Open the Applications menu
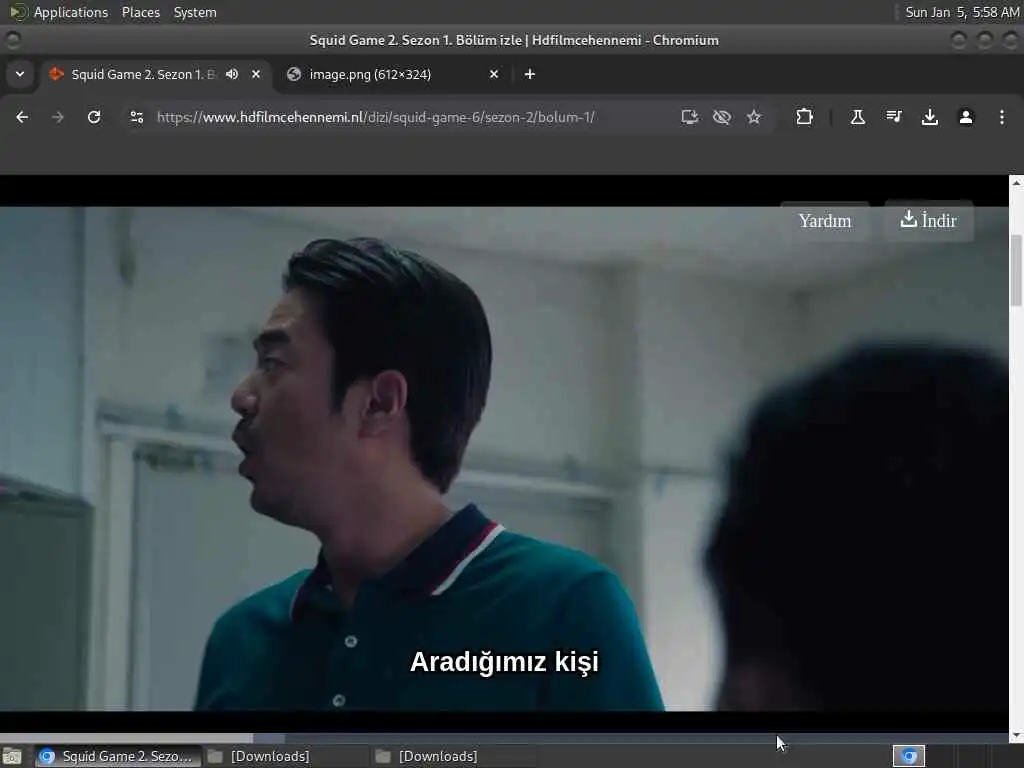Screen dimensions: 1024x768 click(71, 12)
